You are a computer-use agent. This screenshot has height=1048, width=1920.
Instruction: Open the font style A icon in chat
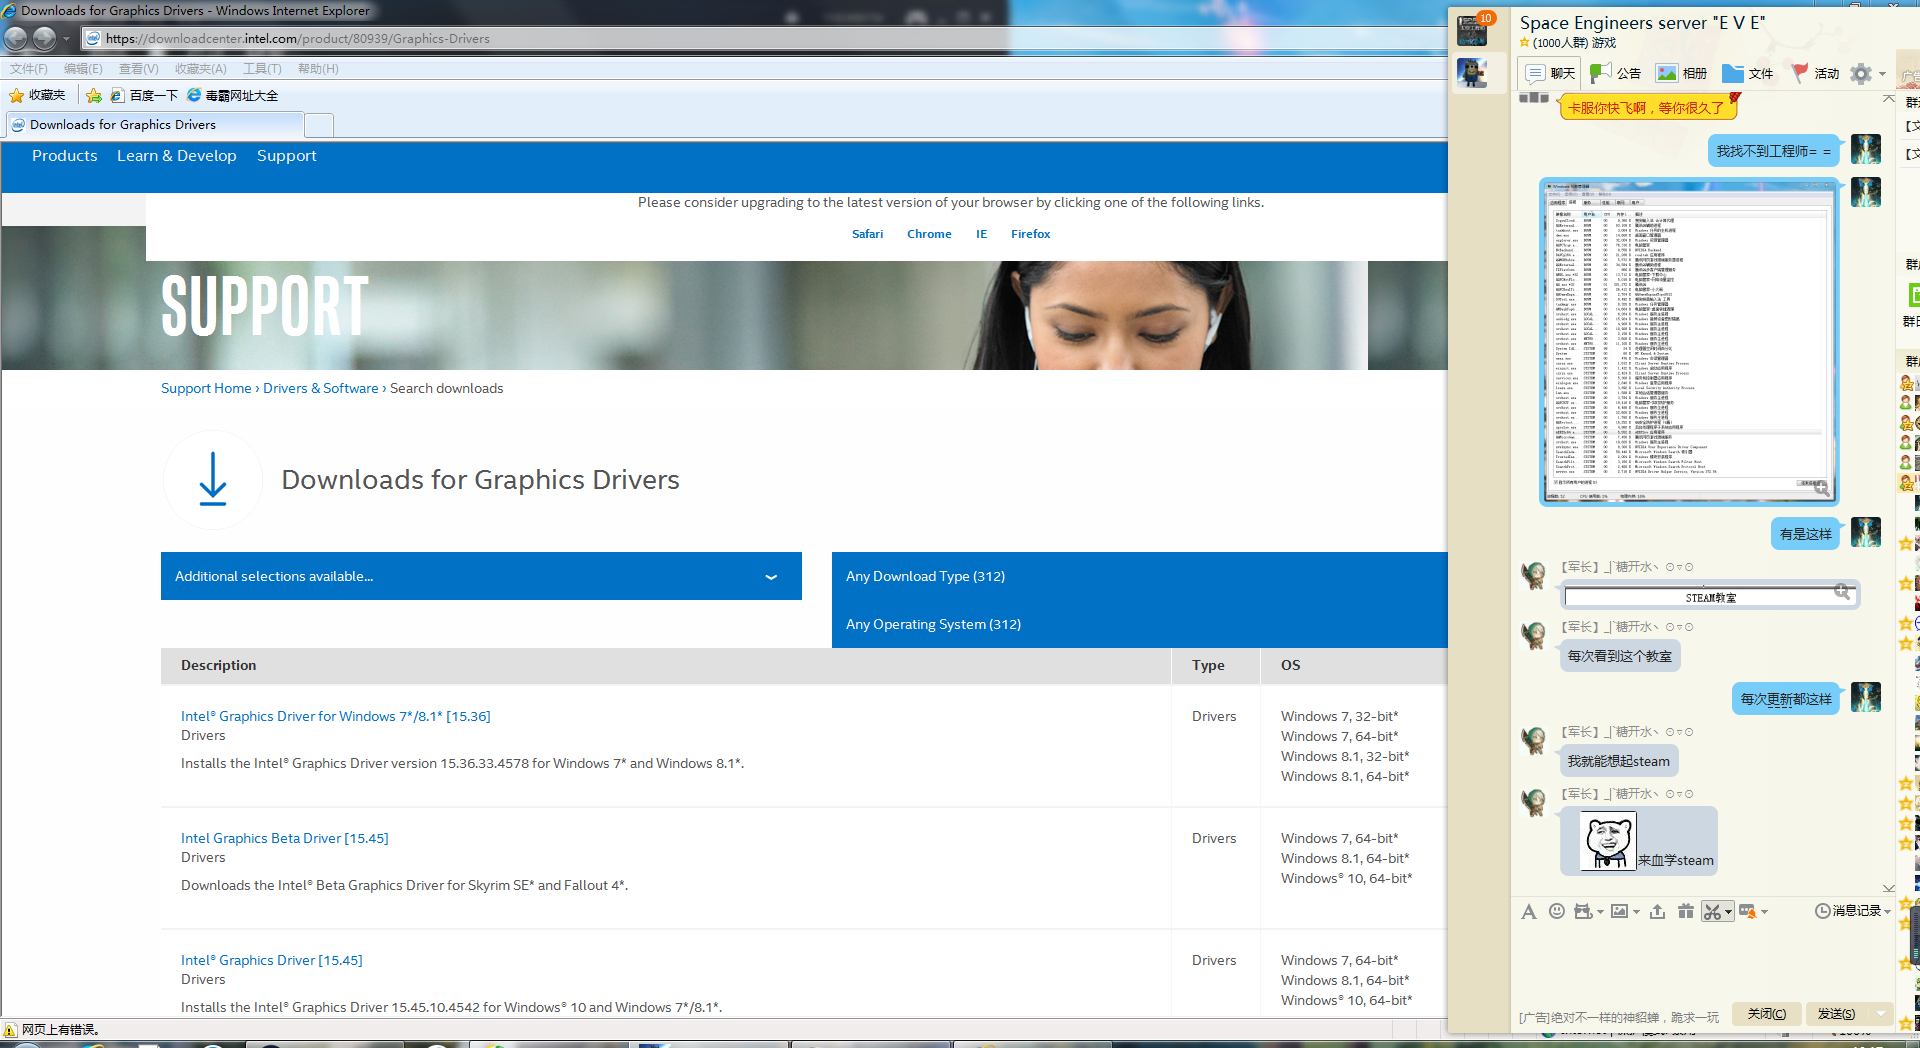pos(1528,911)
